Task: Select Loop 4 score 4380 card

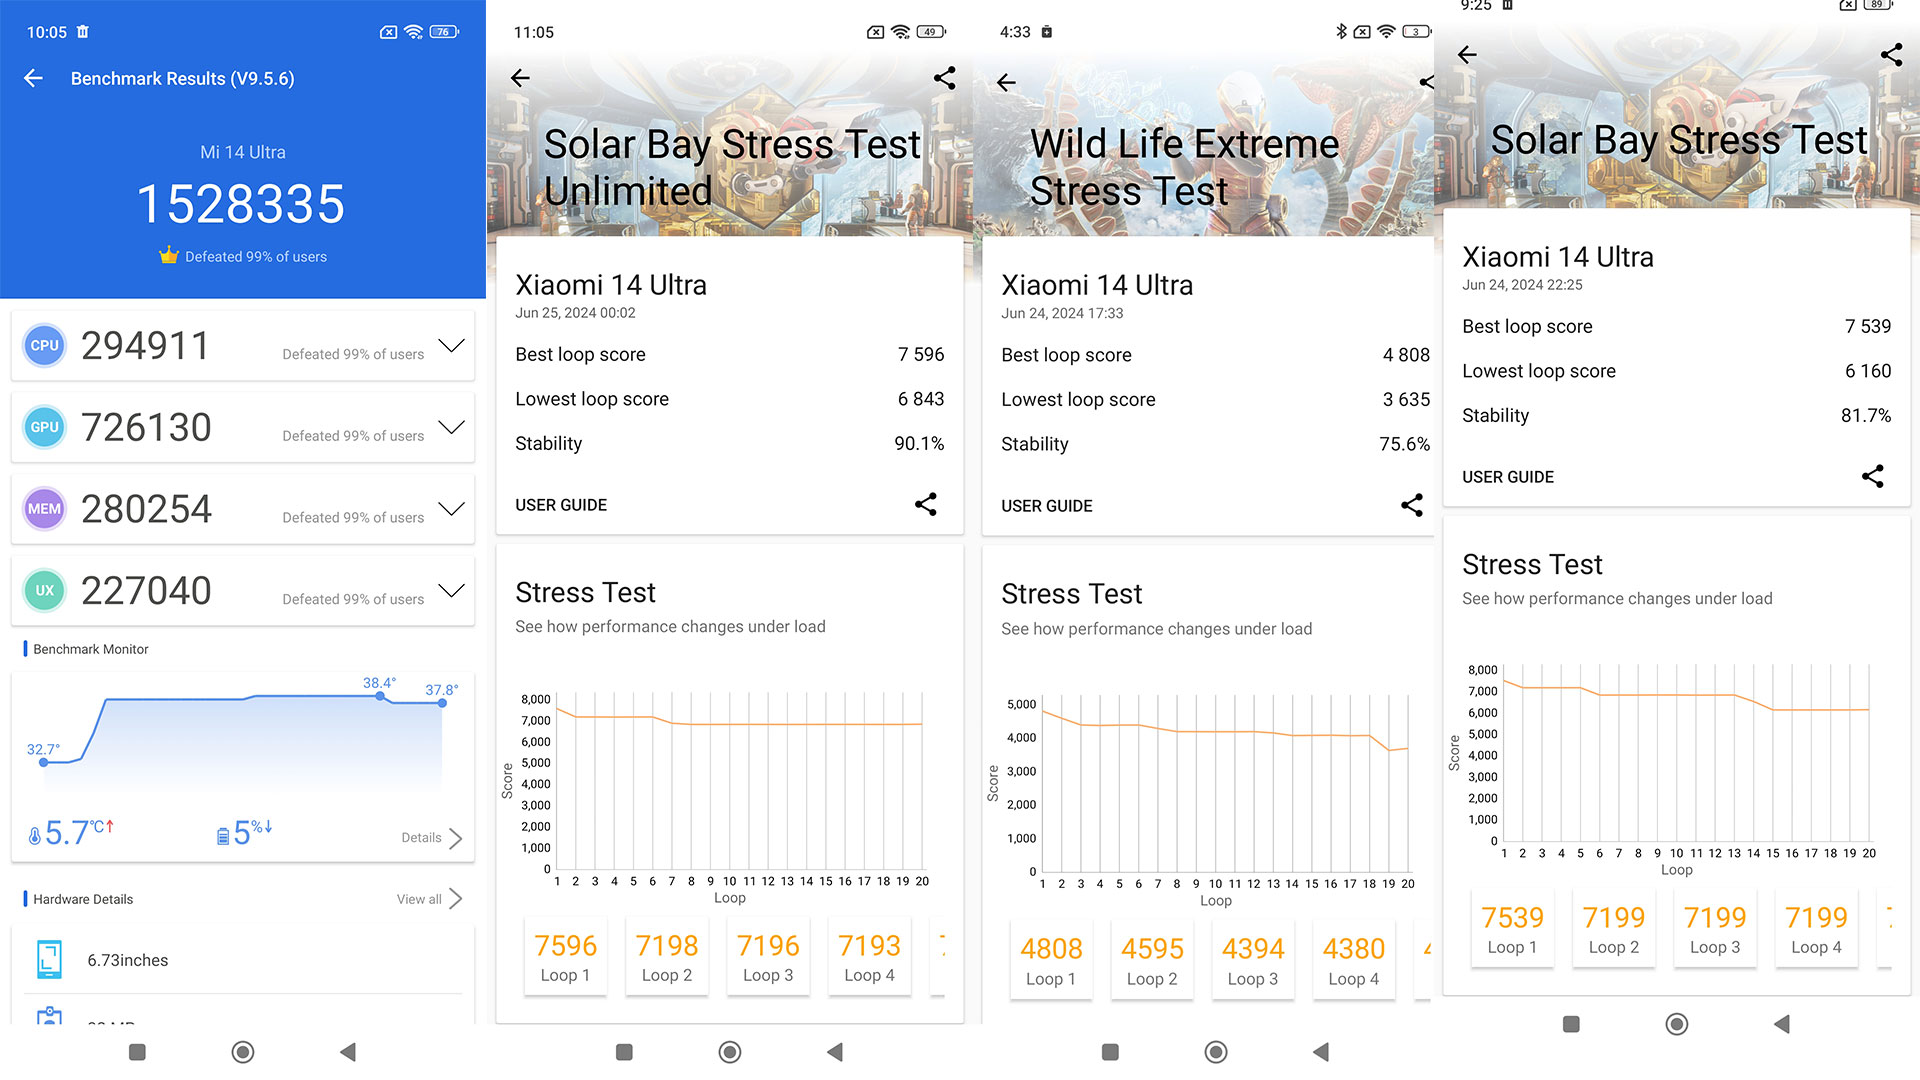Action: pyautogui.click(x=1354, y=960)
